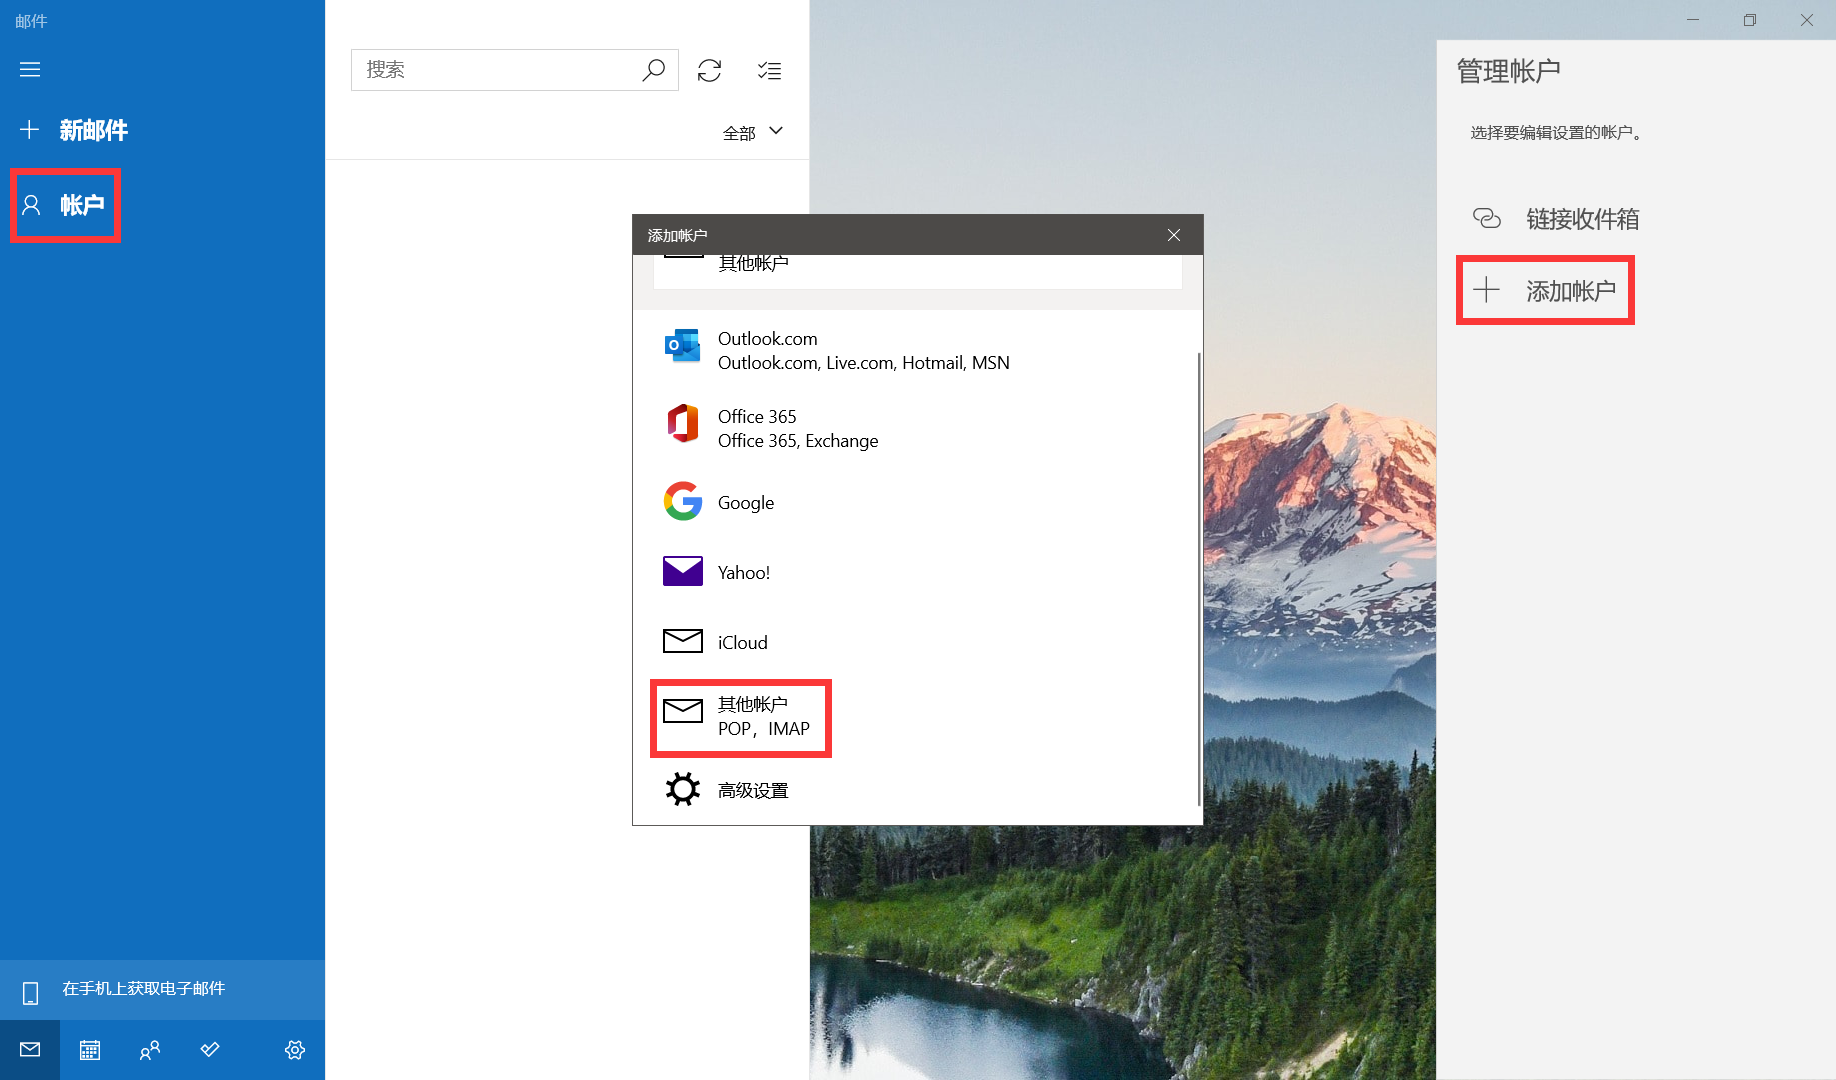Open the 全部 filter dropdown
Viewport: 1836px width, 1080px height.
click(753, 132)
